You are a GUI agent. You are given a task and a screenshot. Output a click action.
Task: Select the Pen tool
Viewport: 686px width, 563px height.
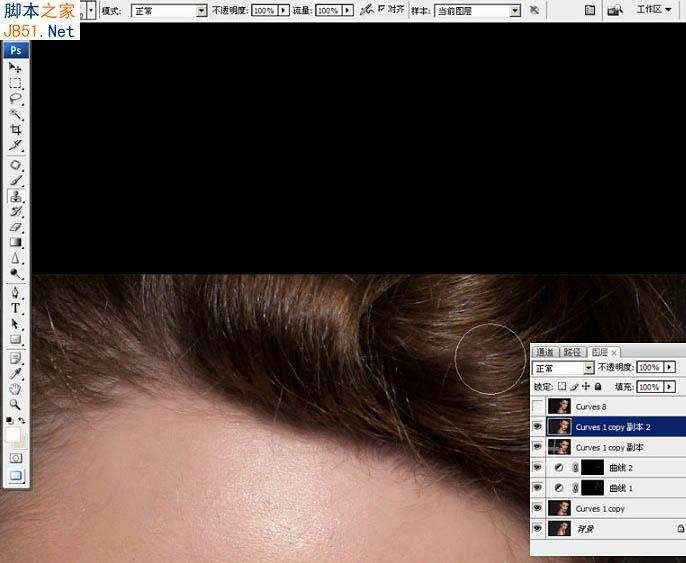pyautogui.click(x=15, y=293)
